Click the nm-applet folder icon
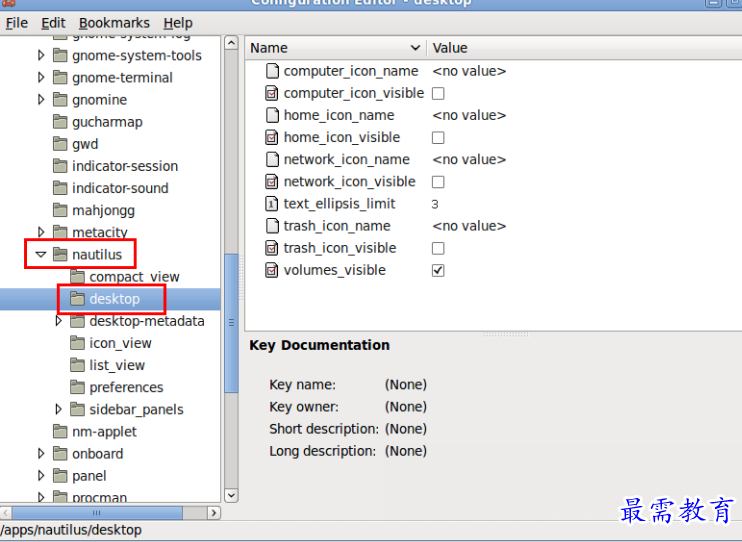This screenshot has height=542, width=742. click(60, 431)
